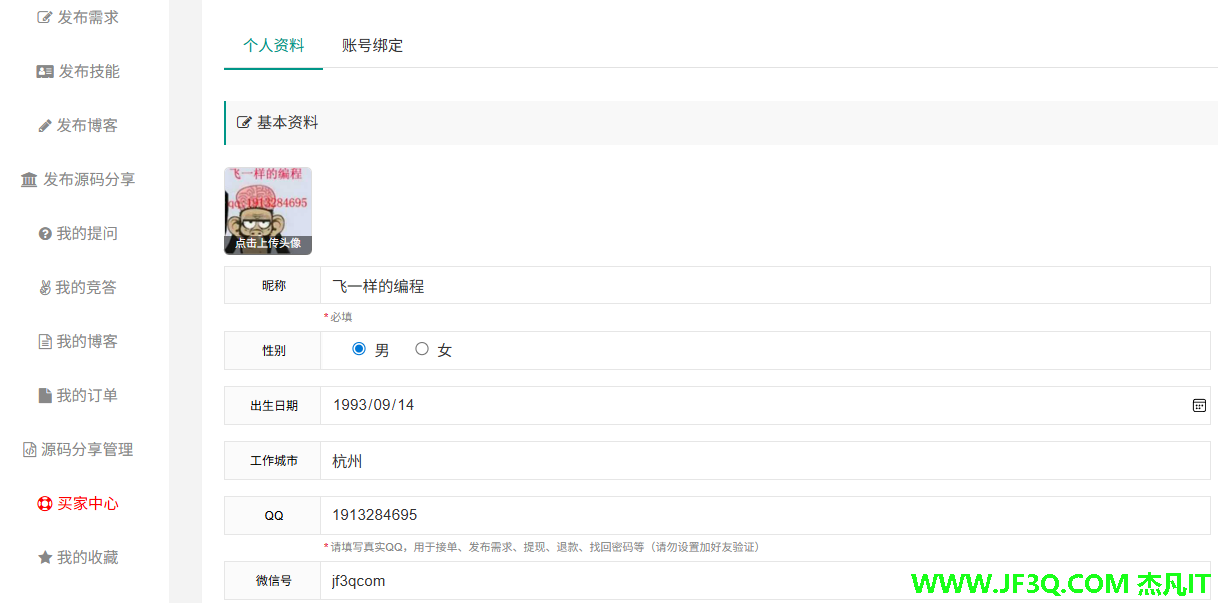
Task: Click avatar image to upload new photo
Action: (268, 211)
